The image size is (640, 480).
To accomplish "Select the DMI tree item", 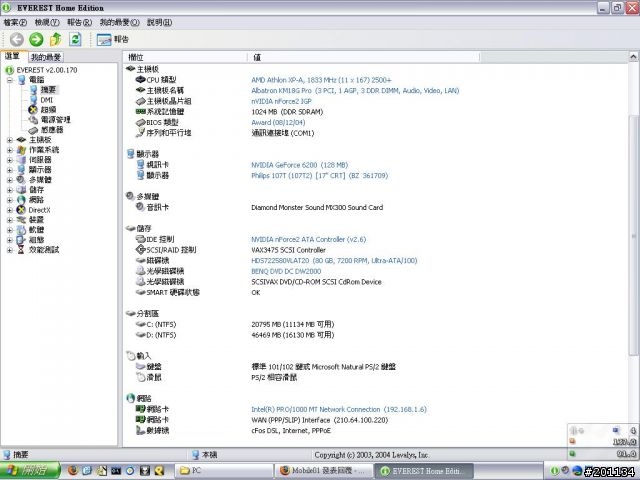I will coord(47,100).
